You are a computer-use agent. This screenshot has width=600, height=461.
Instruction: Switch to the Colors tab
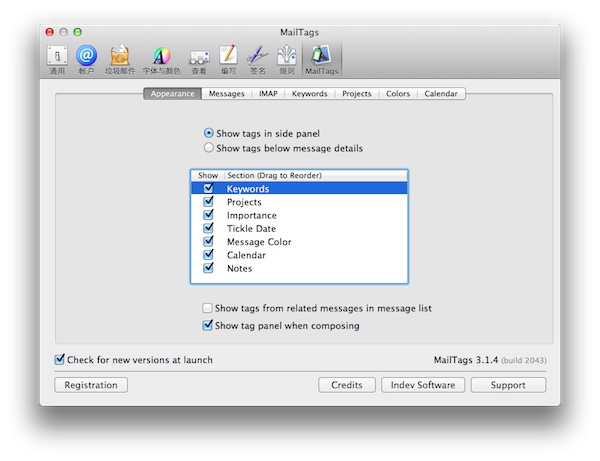click(x=398, y=94)
